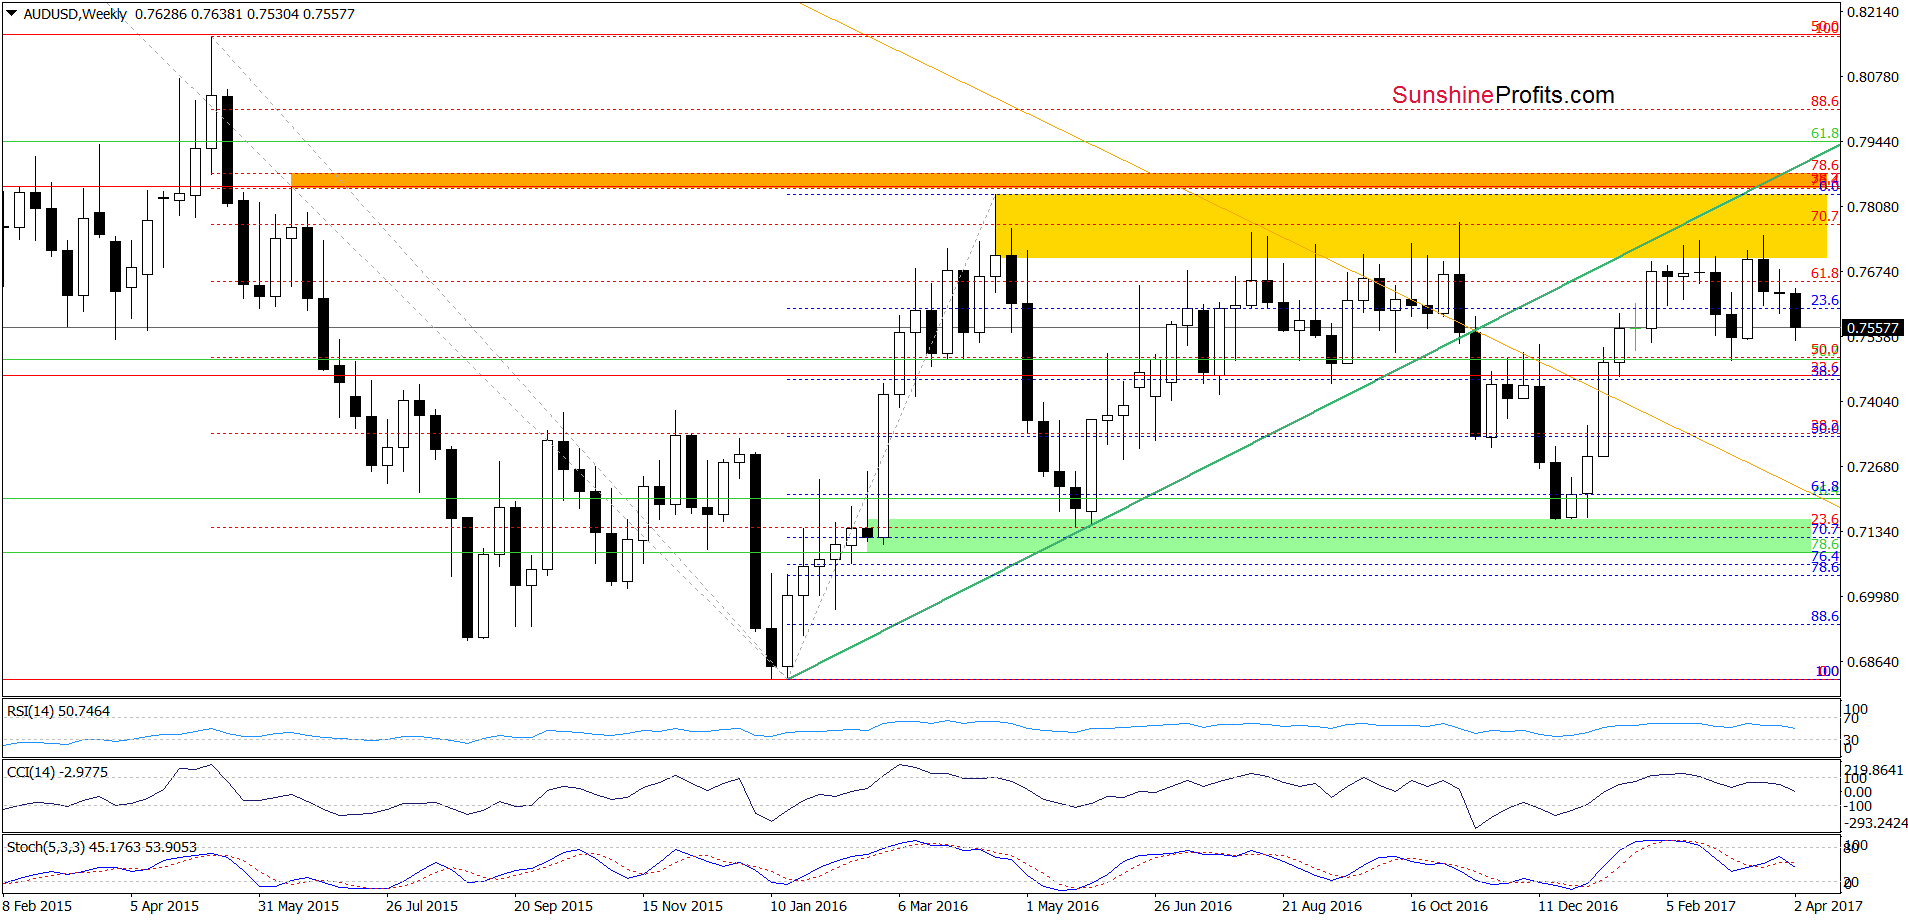
Task: Click the 0.82140 price axis label
Action: (1872, 12)
